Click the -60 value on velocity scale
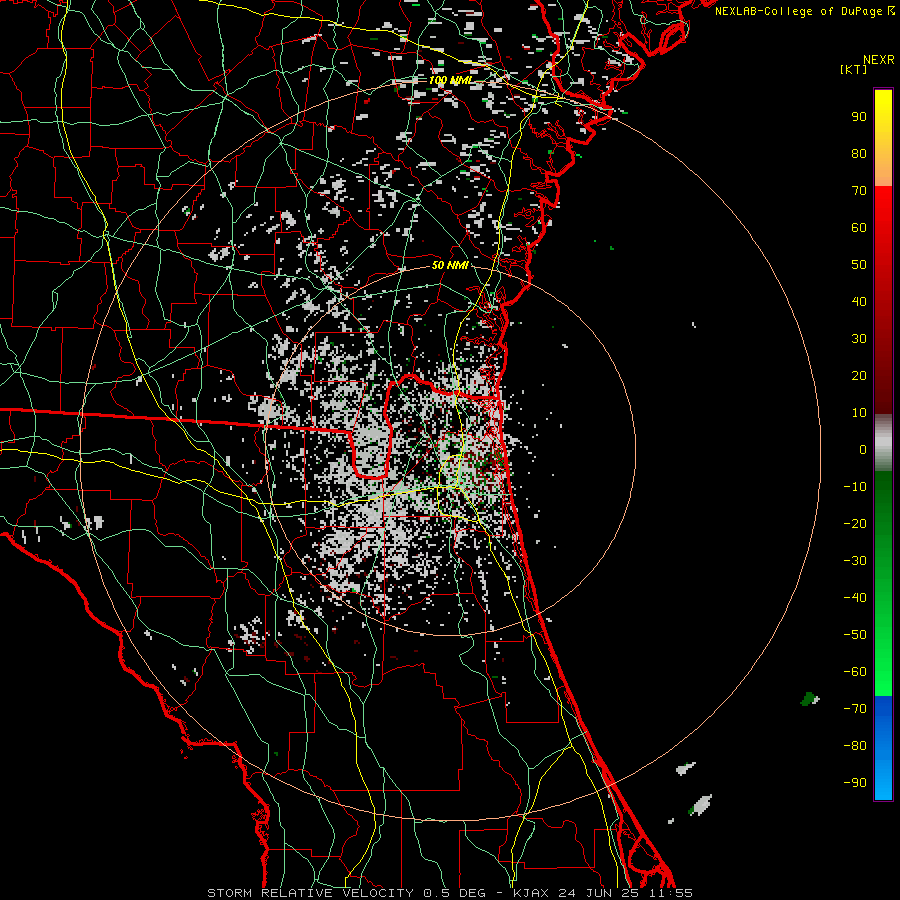The image size is (900, 900). [x=855, y=672]
